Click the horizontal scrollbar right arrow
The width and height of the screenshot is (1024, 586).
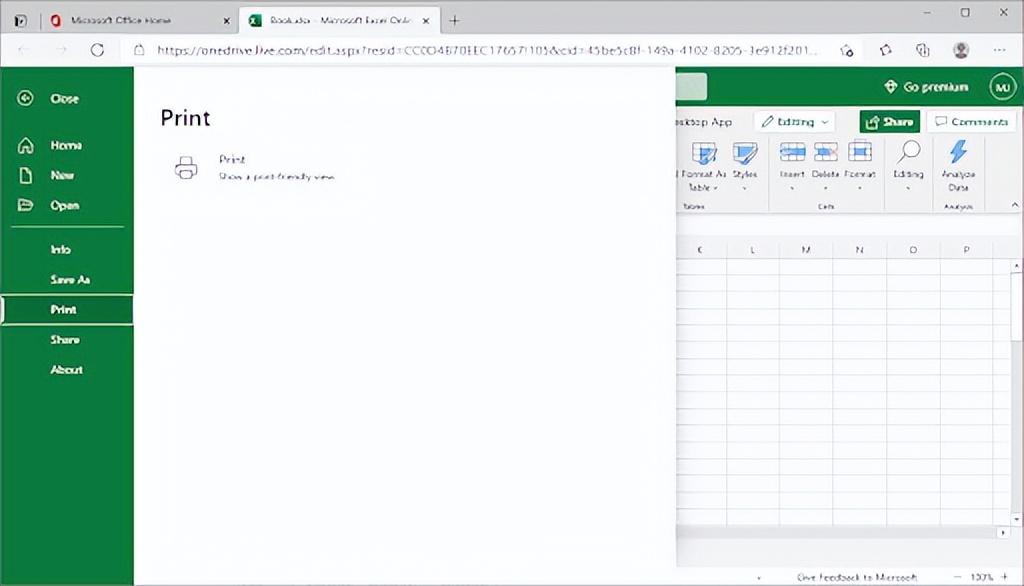click(1003, 532)
